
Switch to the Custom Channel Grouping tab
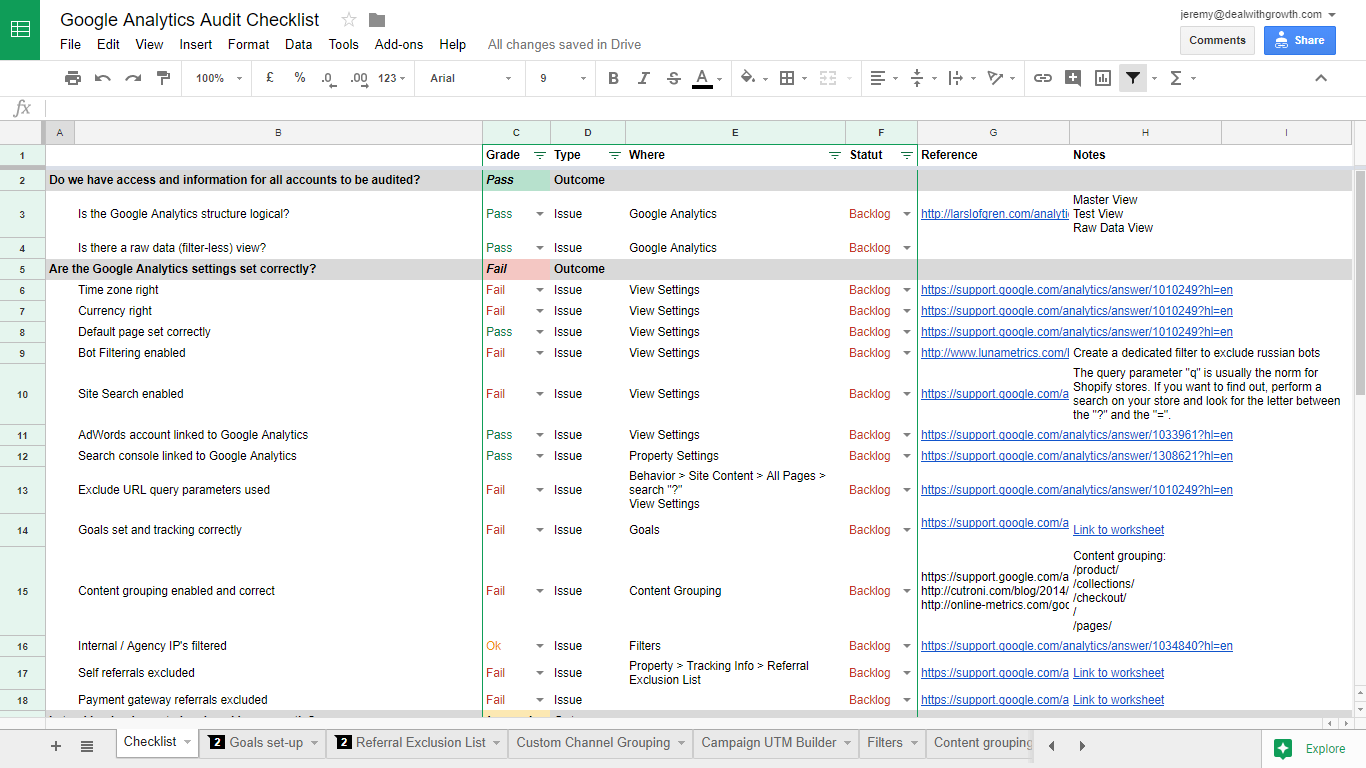coord(601,743)
